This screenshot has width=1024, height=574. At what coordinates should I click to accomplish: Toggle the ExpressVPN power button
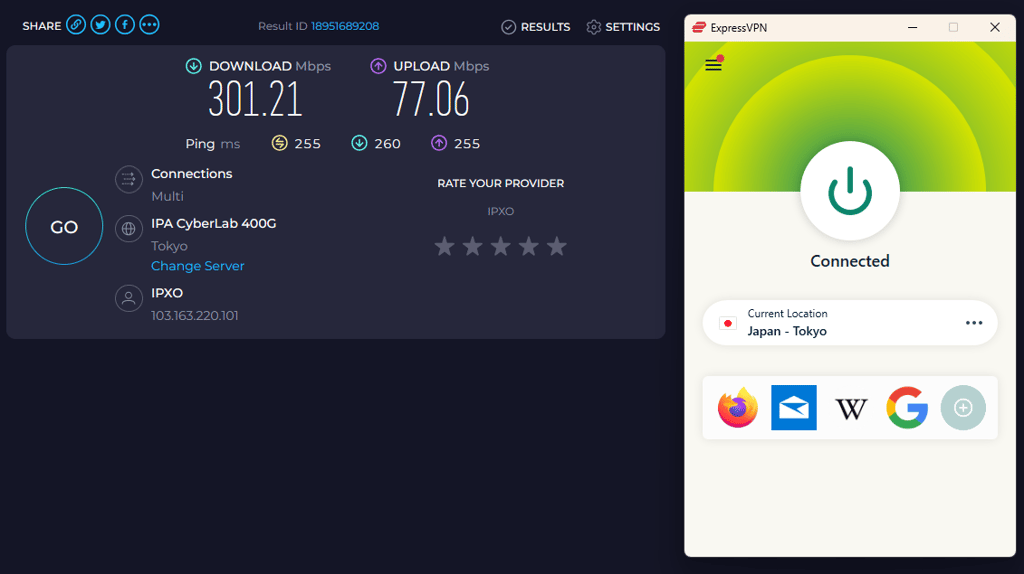point(850,191)
